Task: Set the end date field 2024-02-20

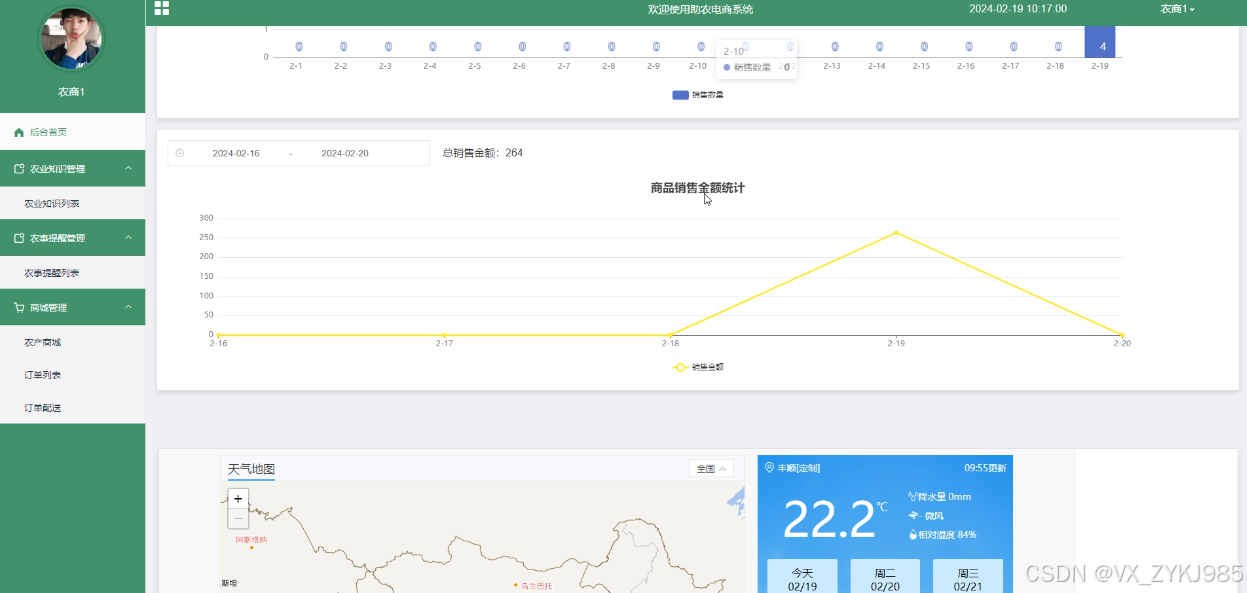Action: point(345,153)
